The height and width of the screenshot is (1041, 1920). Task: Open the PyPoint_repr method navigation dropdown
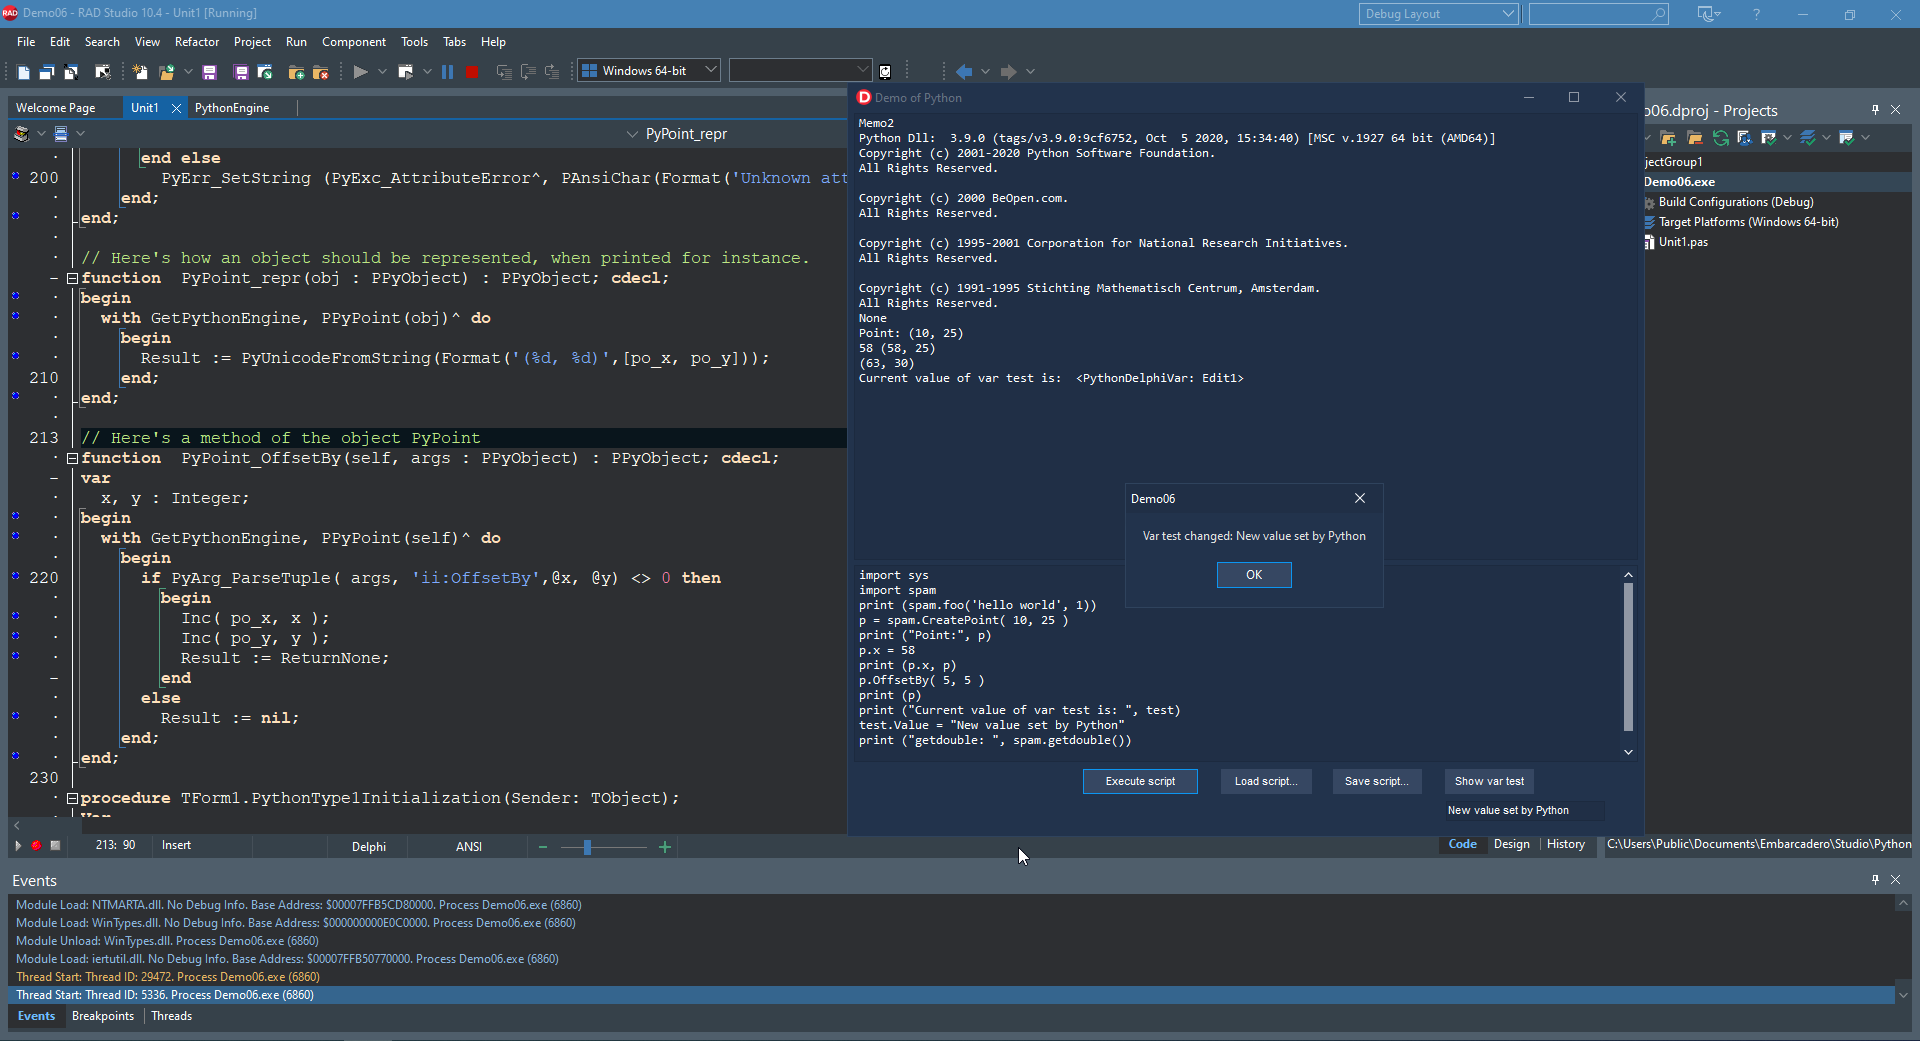632,134
